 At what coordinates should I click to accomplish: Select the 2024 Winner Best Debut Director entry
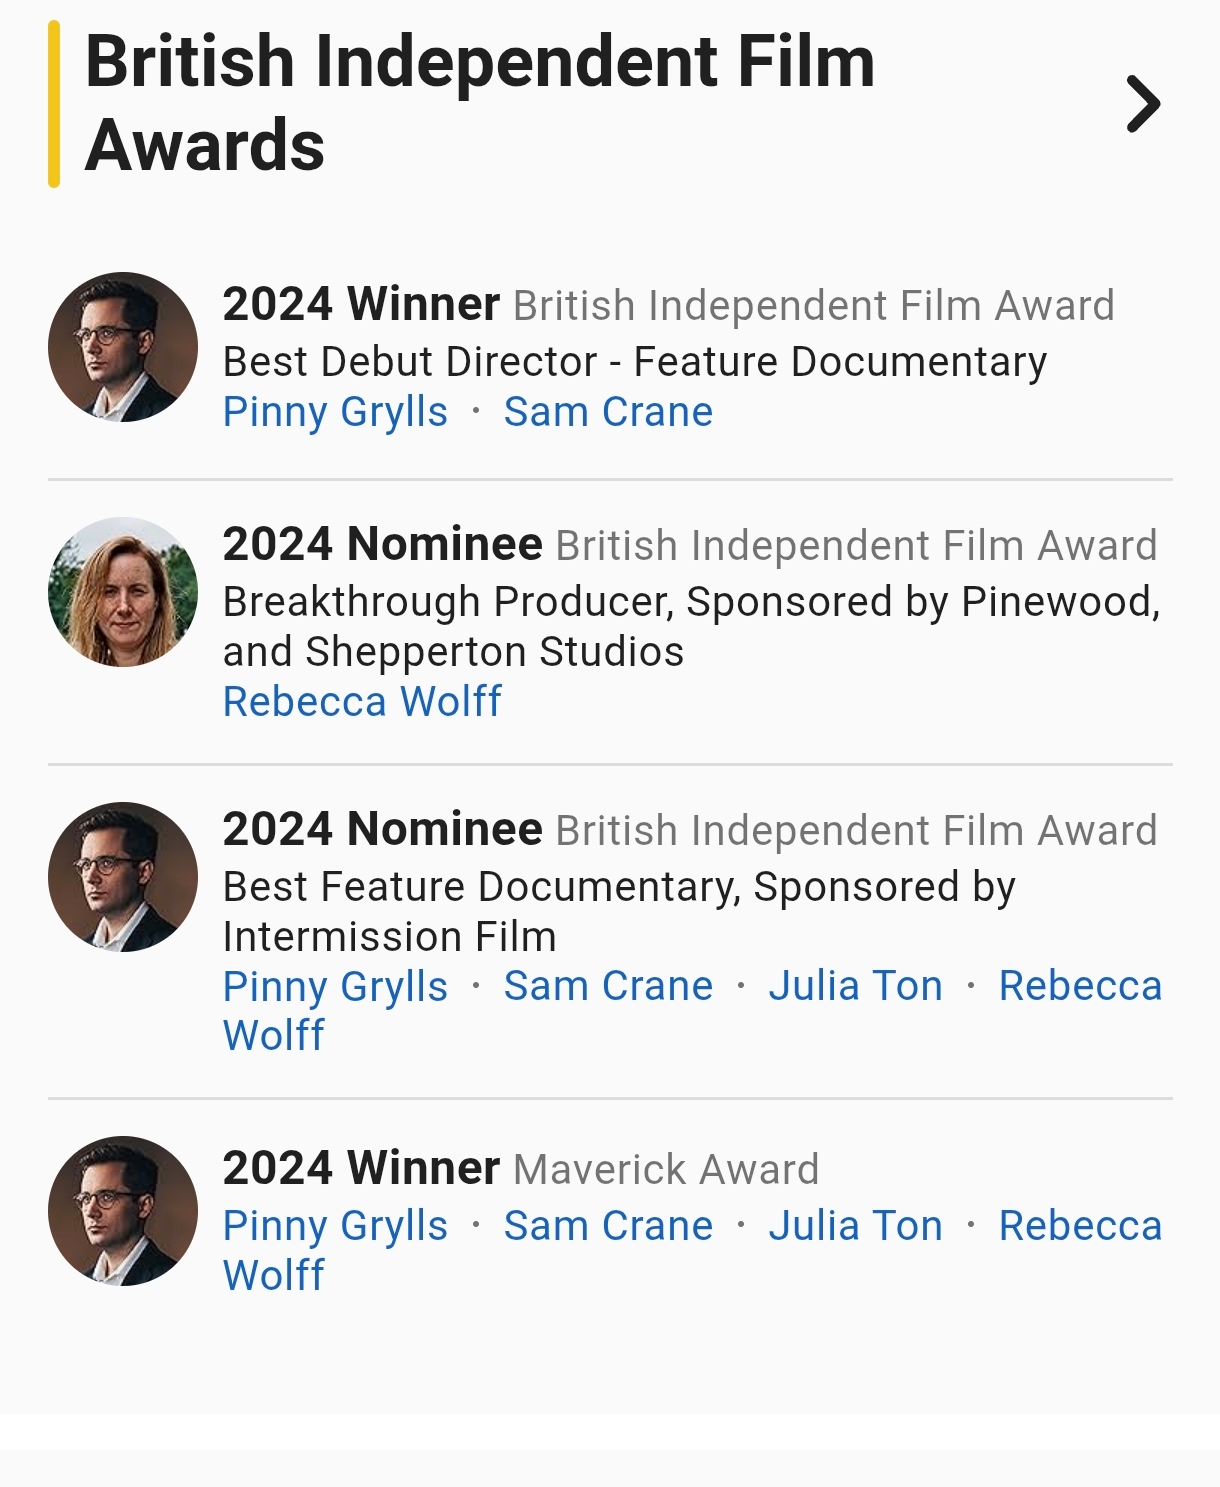point(634,362)
